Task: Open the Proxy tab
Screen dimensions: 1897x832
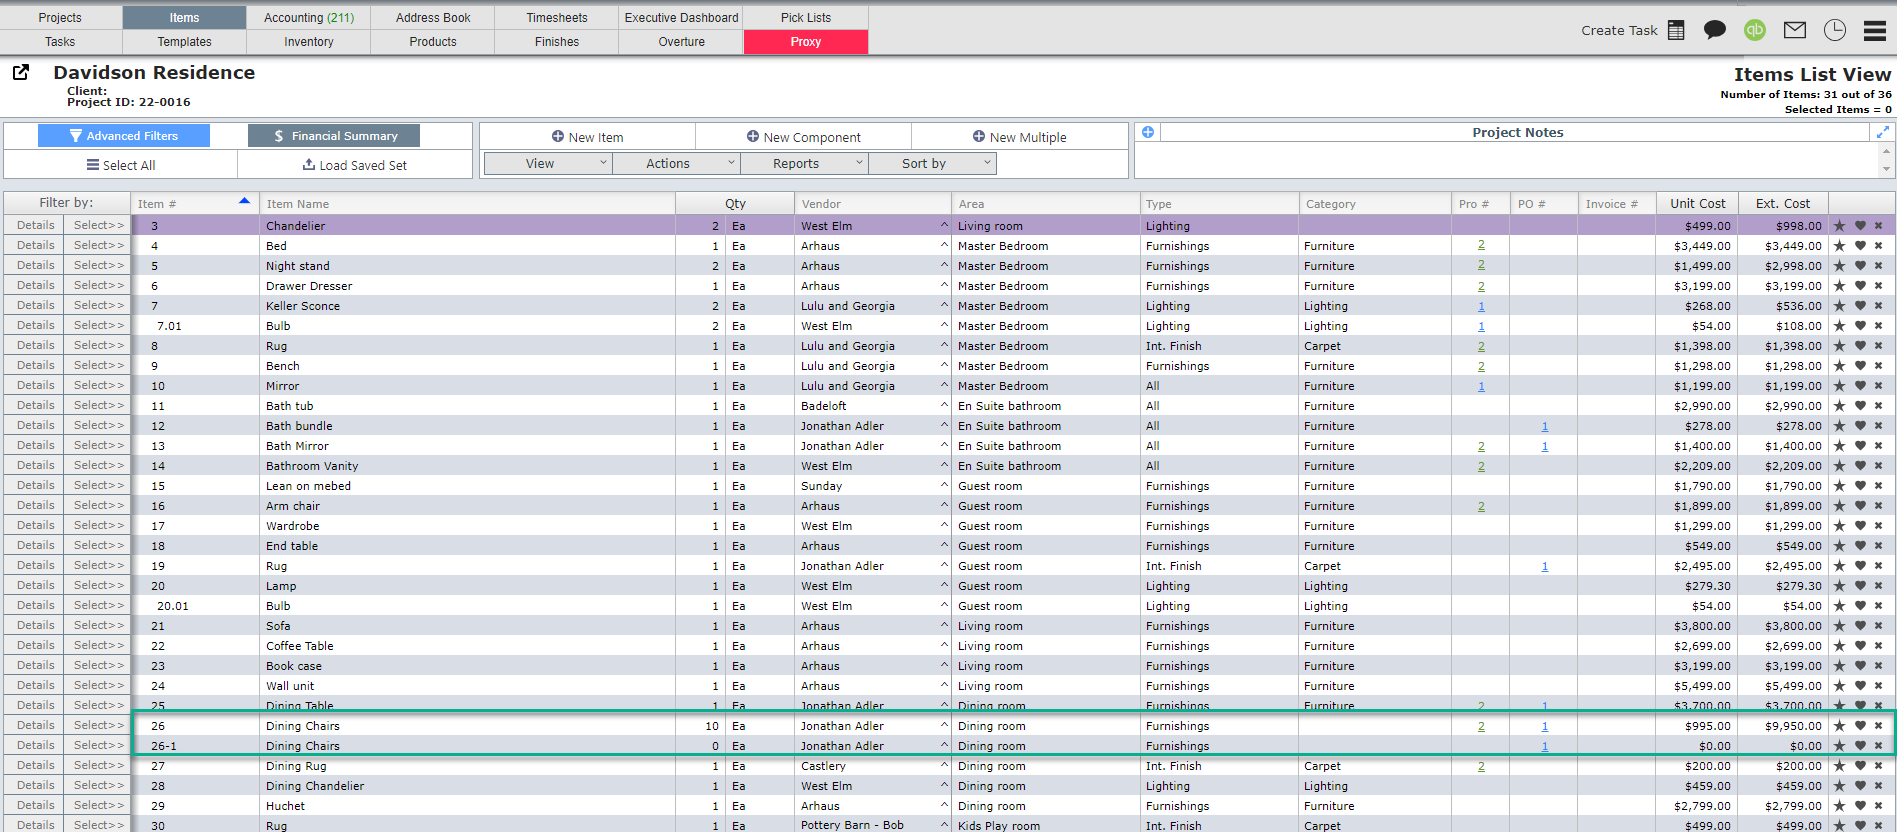Action: (806, 41)
